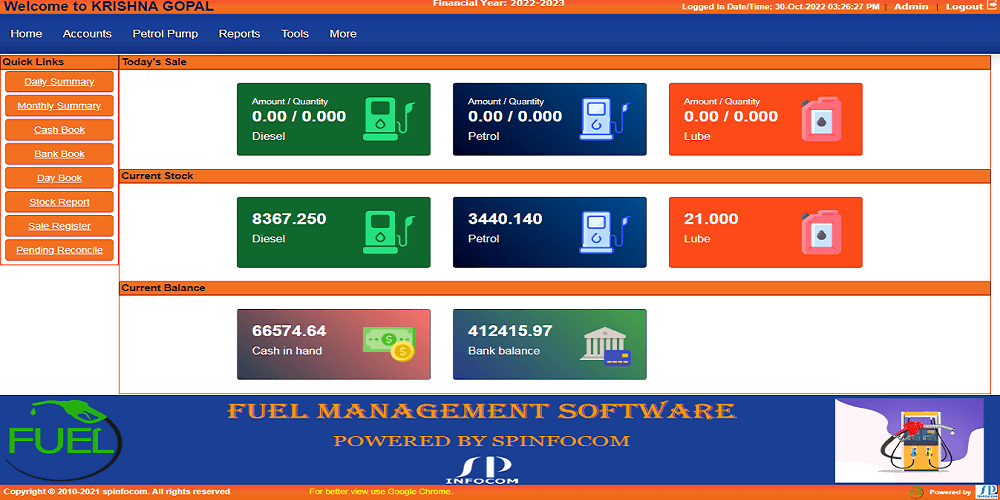Click the Fuel Management Software banner title
This screenshot has width=1000, height=500.
482,411
